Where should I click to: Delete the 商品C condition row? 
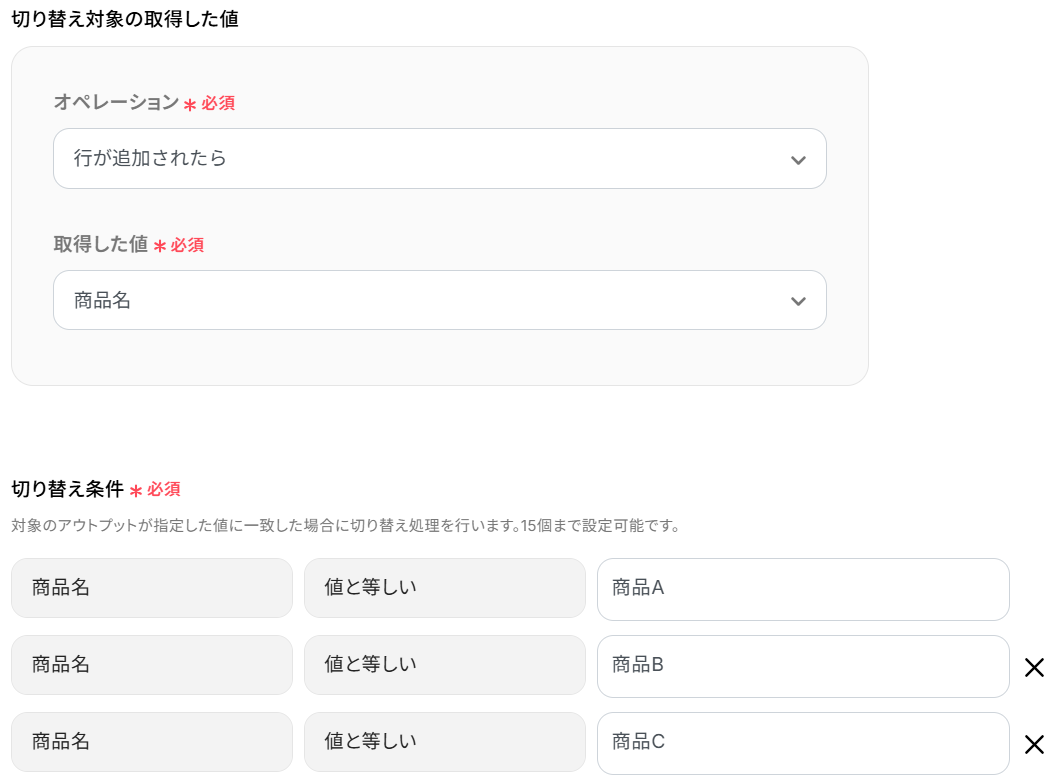coord(1034,744)
